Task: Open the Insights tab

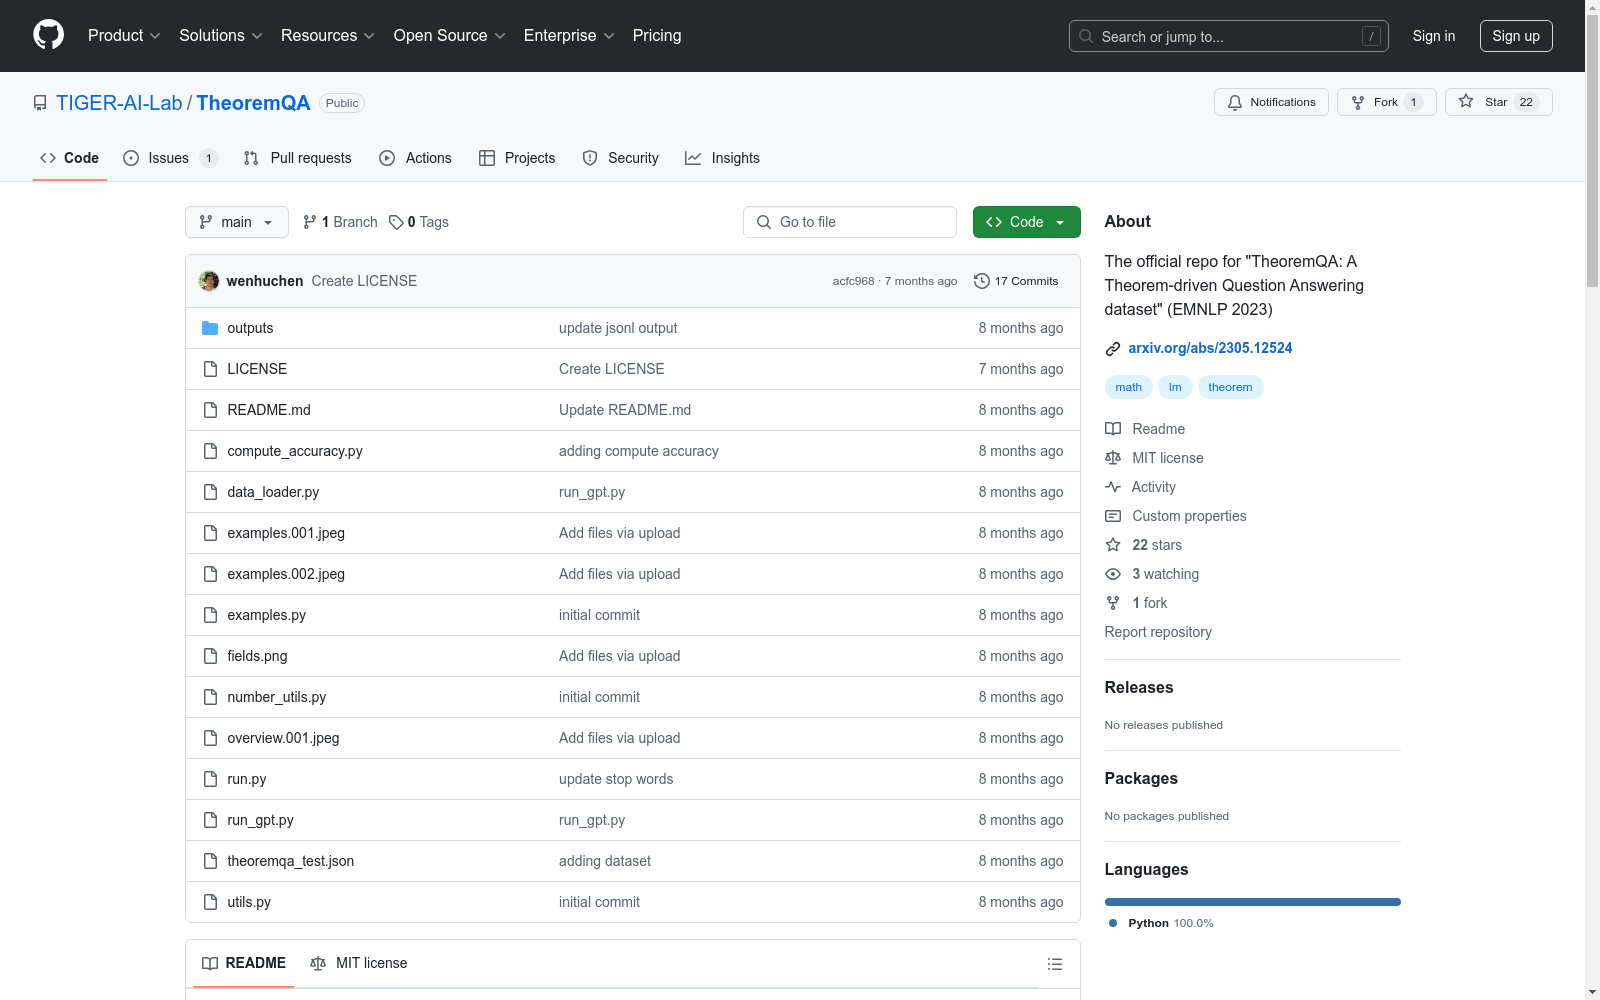Action: [722, 158]
